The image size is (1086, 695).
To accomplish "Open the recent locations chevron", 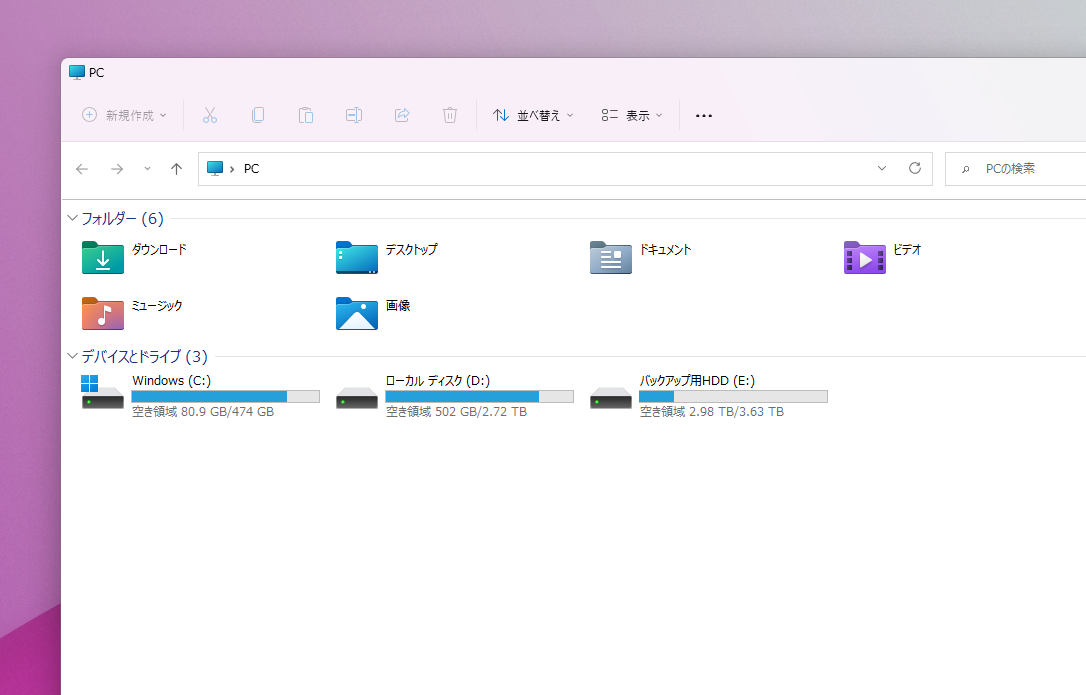I will coord(148,168).
